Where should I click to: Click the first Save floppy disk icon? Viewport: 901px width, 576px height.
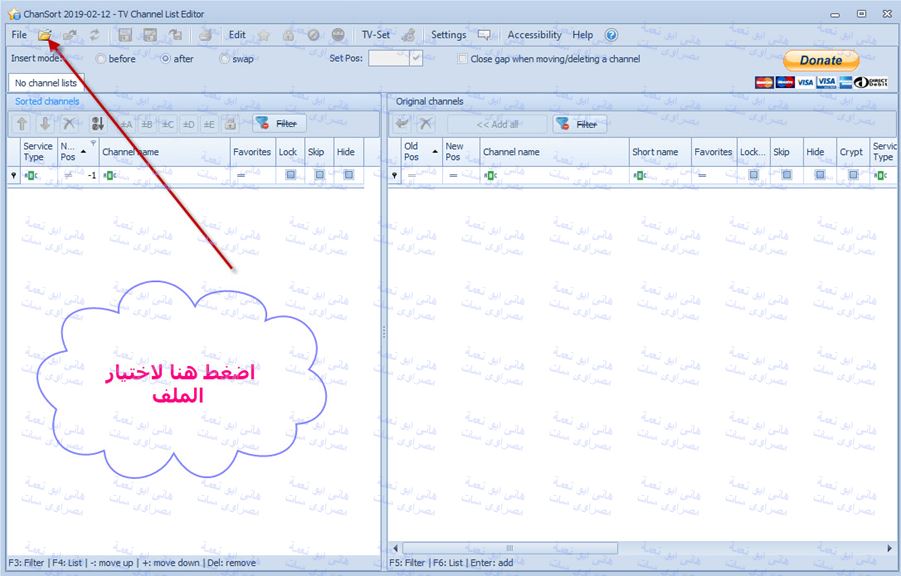pyautogui.click(x=125, y=35)
